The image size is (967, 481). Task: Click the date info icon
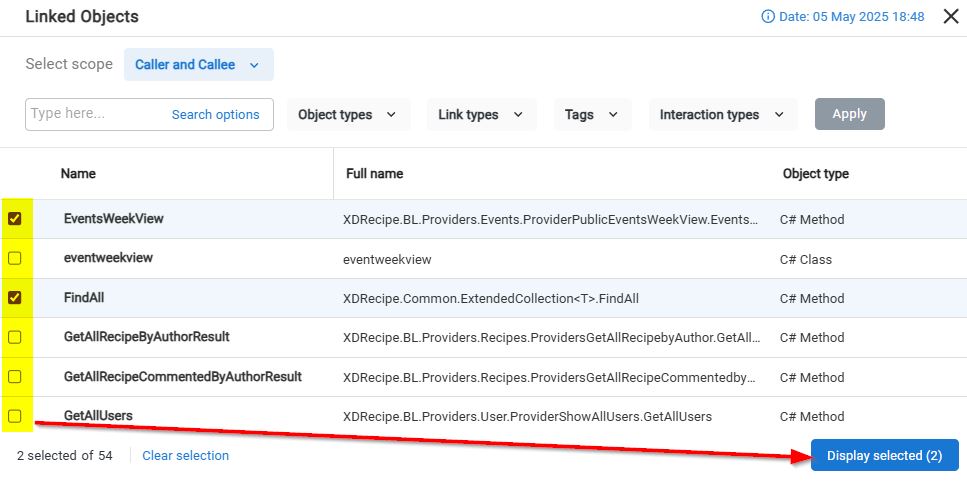tap(768, 17)
